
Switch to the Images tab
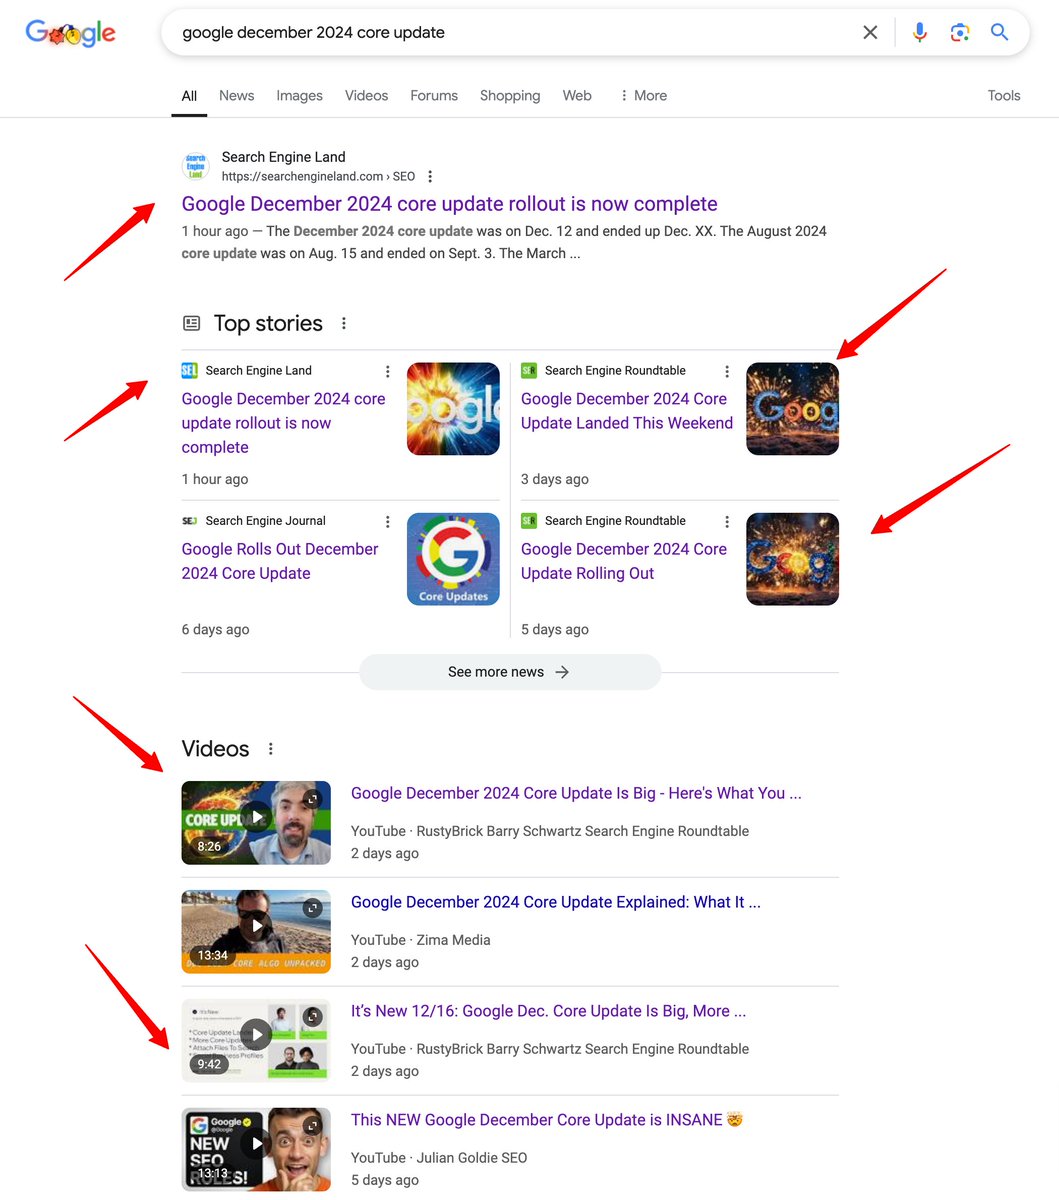tap(299, 96)
